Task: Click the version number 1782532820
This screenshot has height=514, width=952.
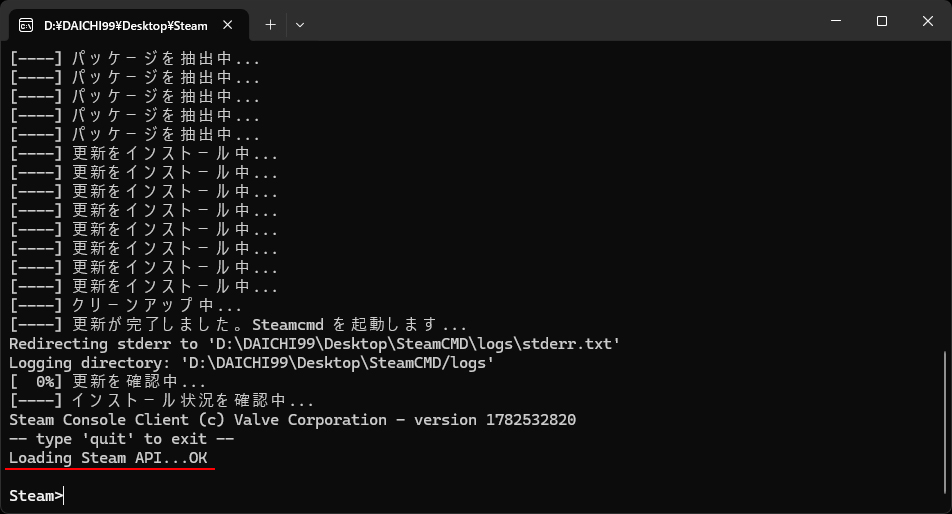Action: [x=531, y=420]
